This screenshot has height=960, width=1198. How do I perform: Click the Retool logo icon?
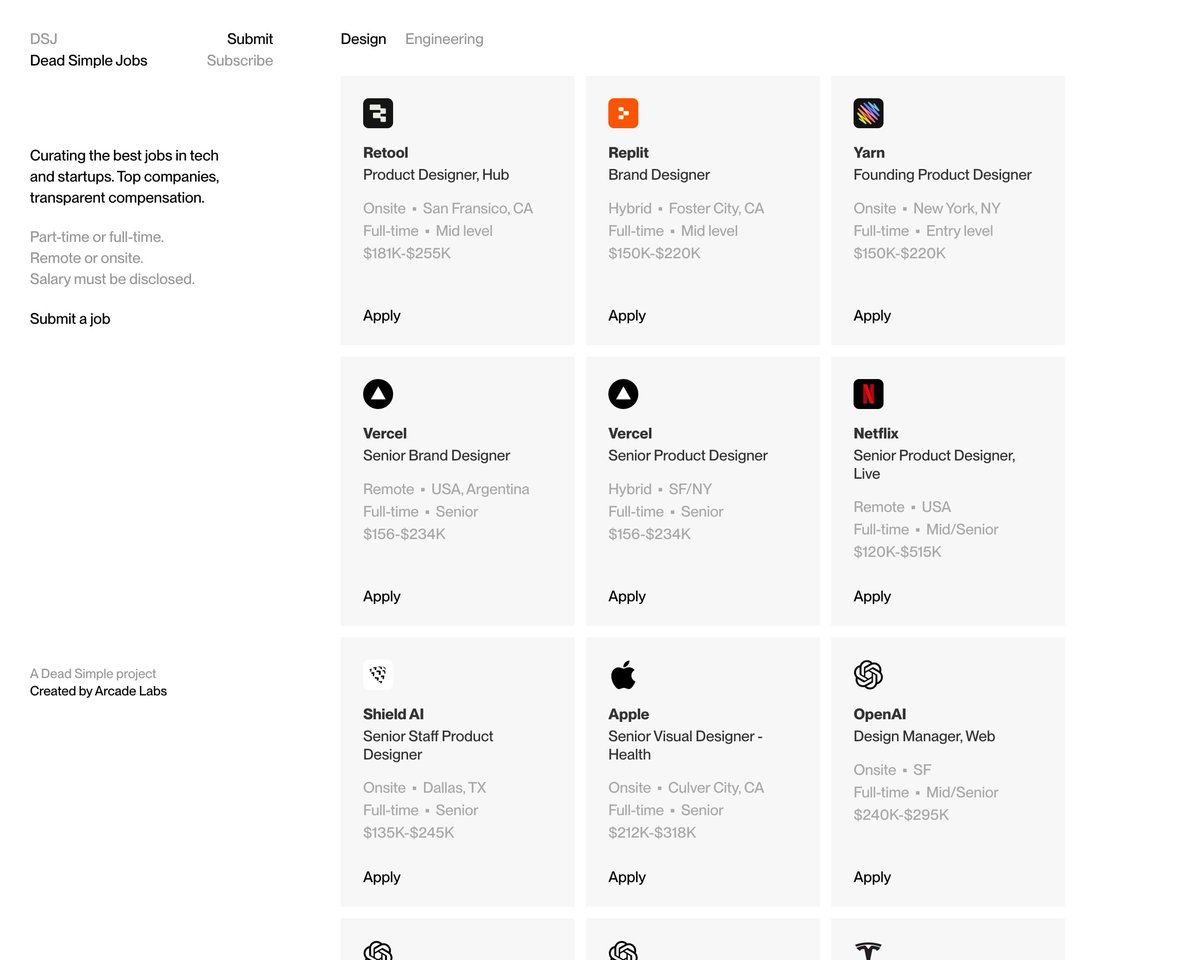(x=378, y=112)
